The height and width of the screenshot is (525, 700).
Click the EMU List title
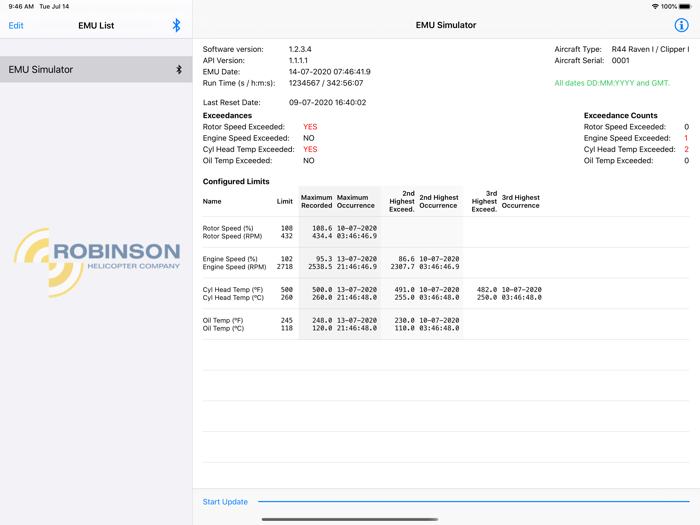click(x=96, y=25)
